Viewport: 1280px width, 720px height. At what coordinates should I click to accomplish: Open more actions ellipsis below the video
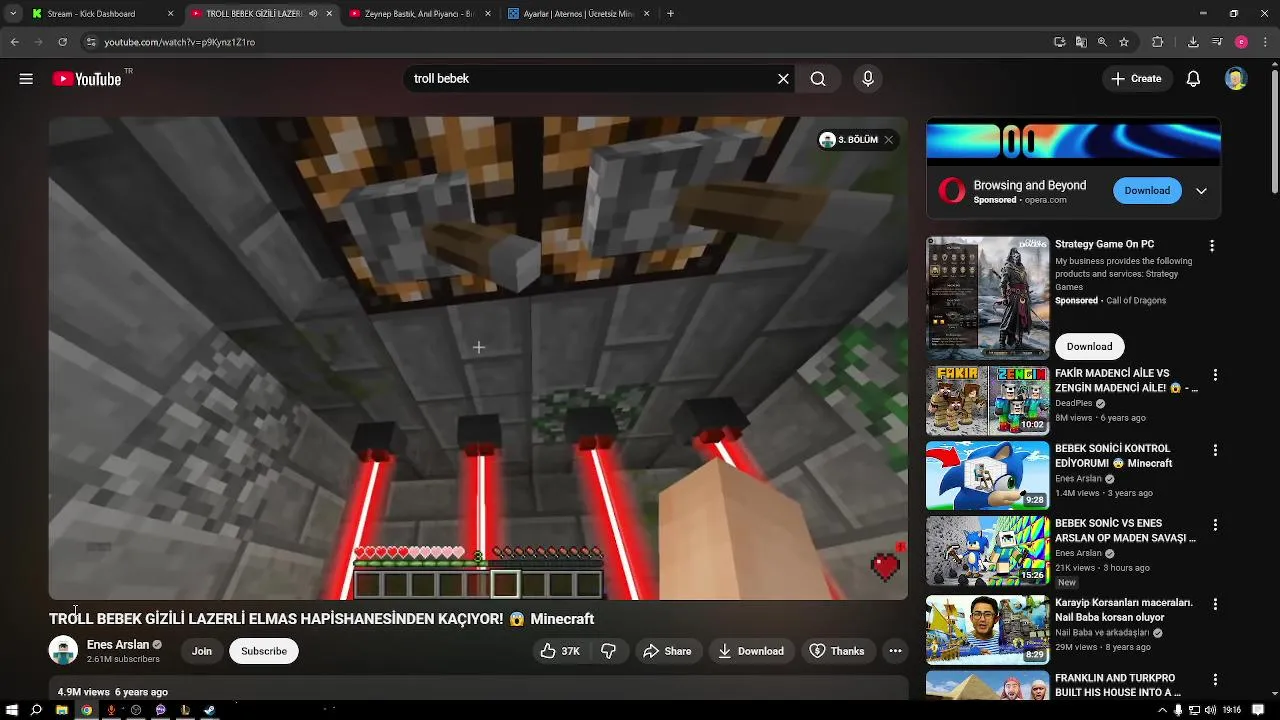click(x=895, y=651)
